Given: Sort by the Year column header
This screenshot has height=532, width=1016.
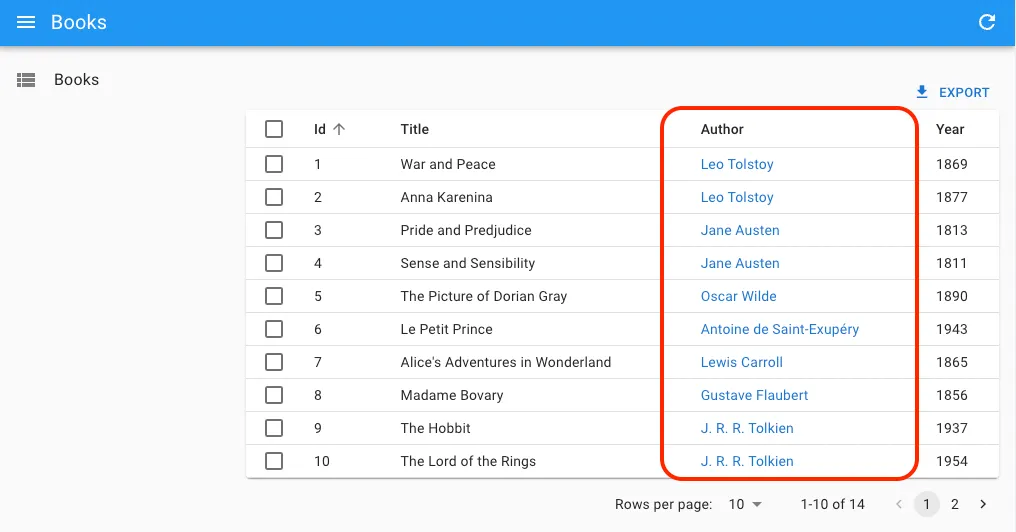Looking at the screenshot, I should 950,129.
